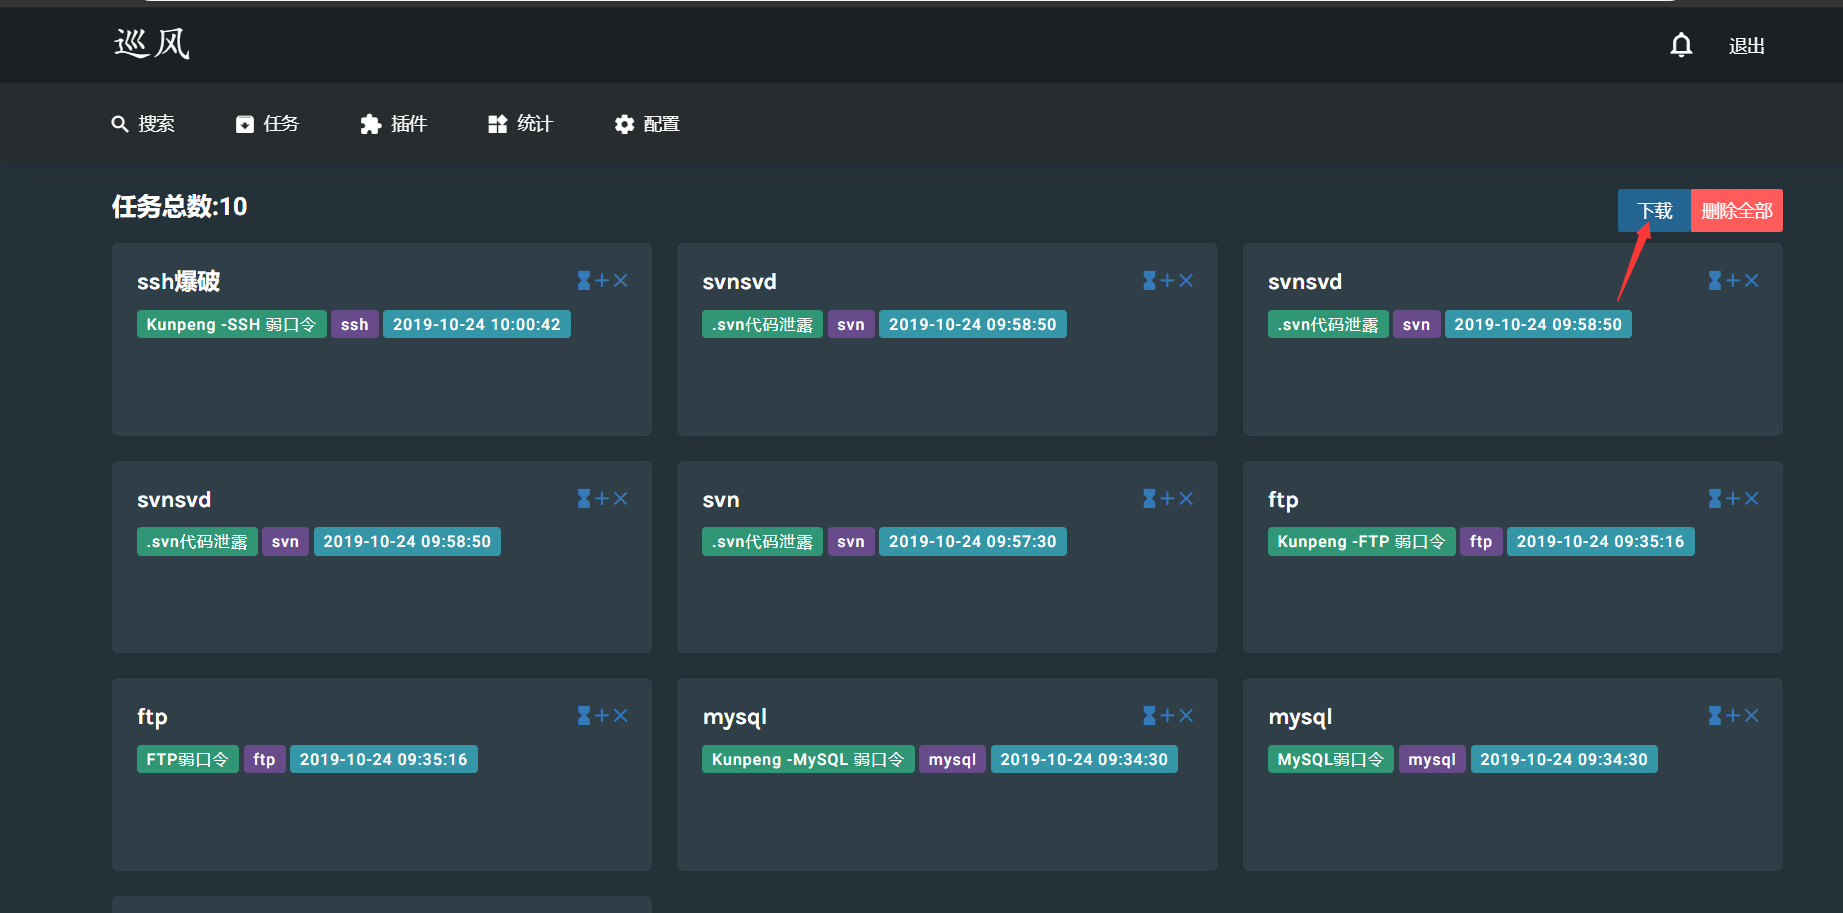Viewport: 1843px width, 913px height.
Task: Go to the 任务 menu item
Action: 268,124
